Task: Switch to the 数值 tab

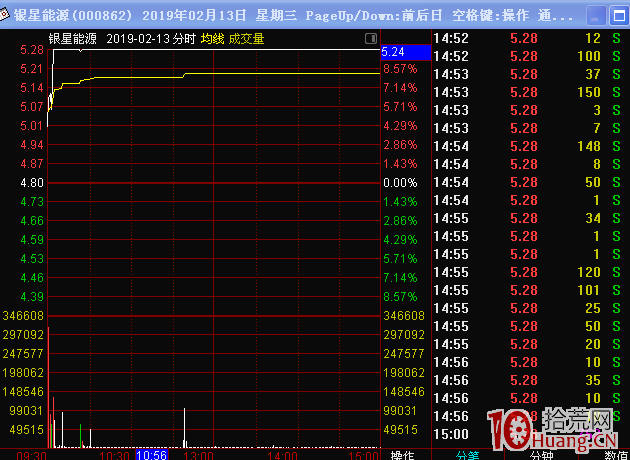Action: 616,455
